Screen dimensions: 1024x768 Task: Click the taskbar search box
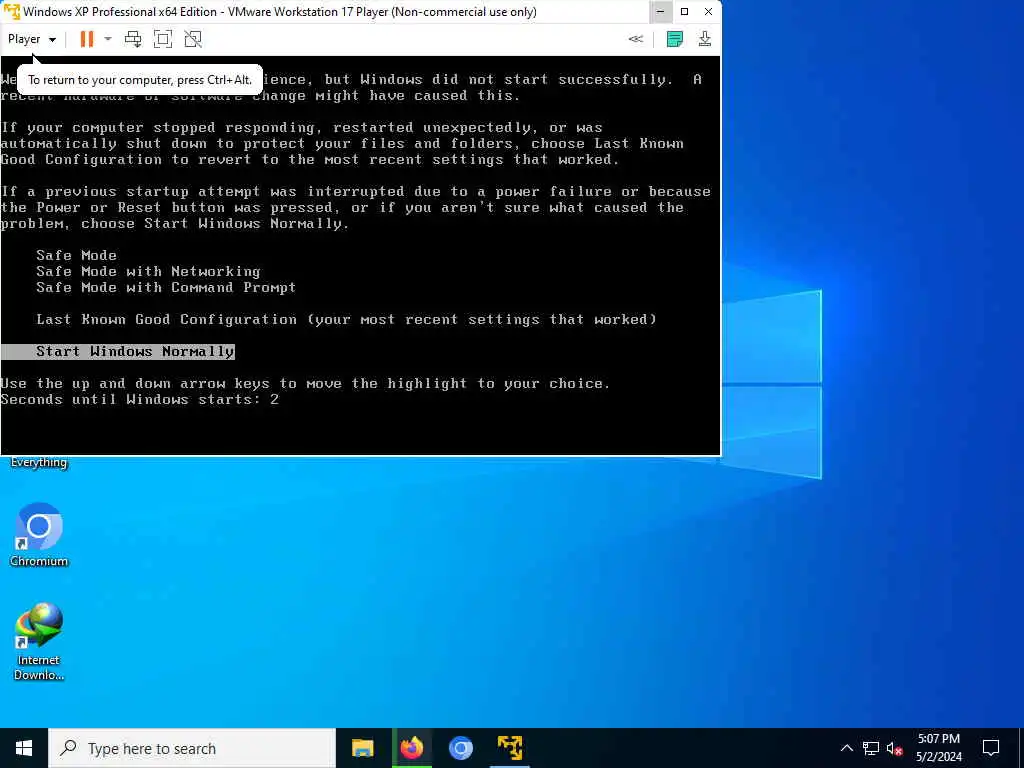click(x=192, y=748)
